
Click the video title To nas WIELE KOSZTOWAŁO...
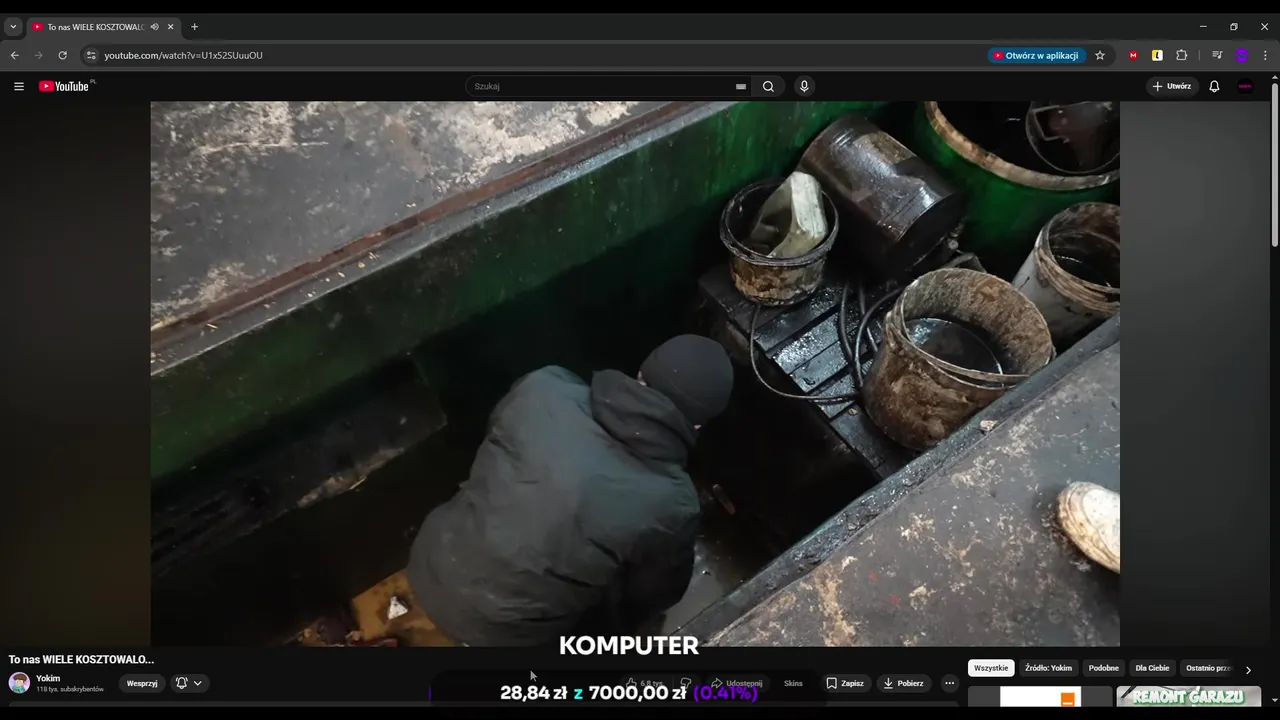click(82, 659)
